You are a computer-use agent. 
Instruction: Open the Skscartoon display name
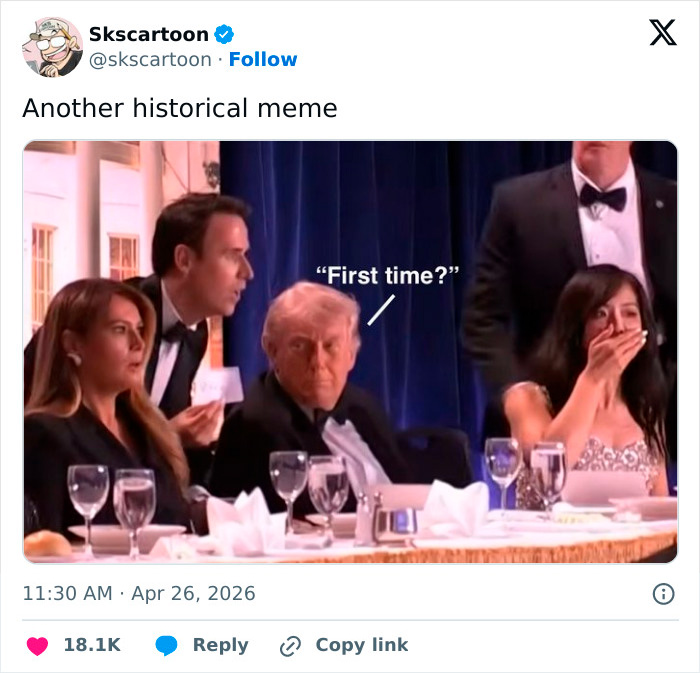point(149,35)
